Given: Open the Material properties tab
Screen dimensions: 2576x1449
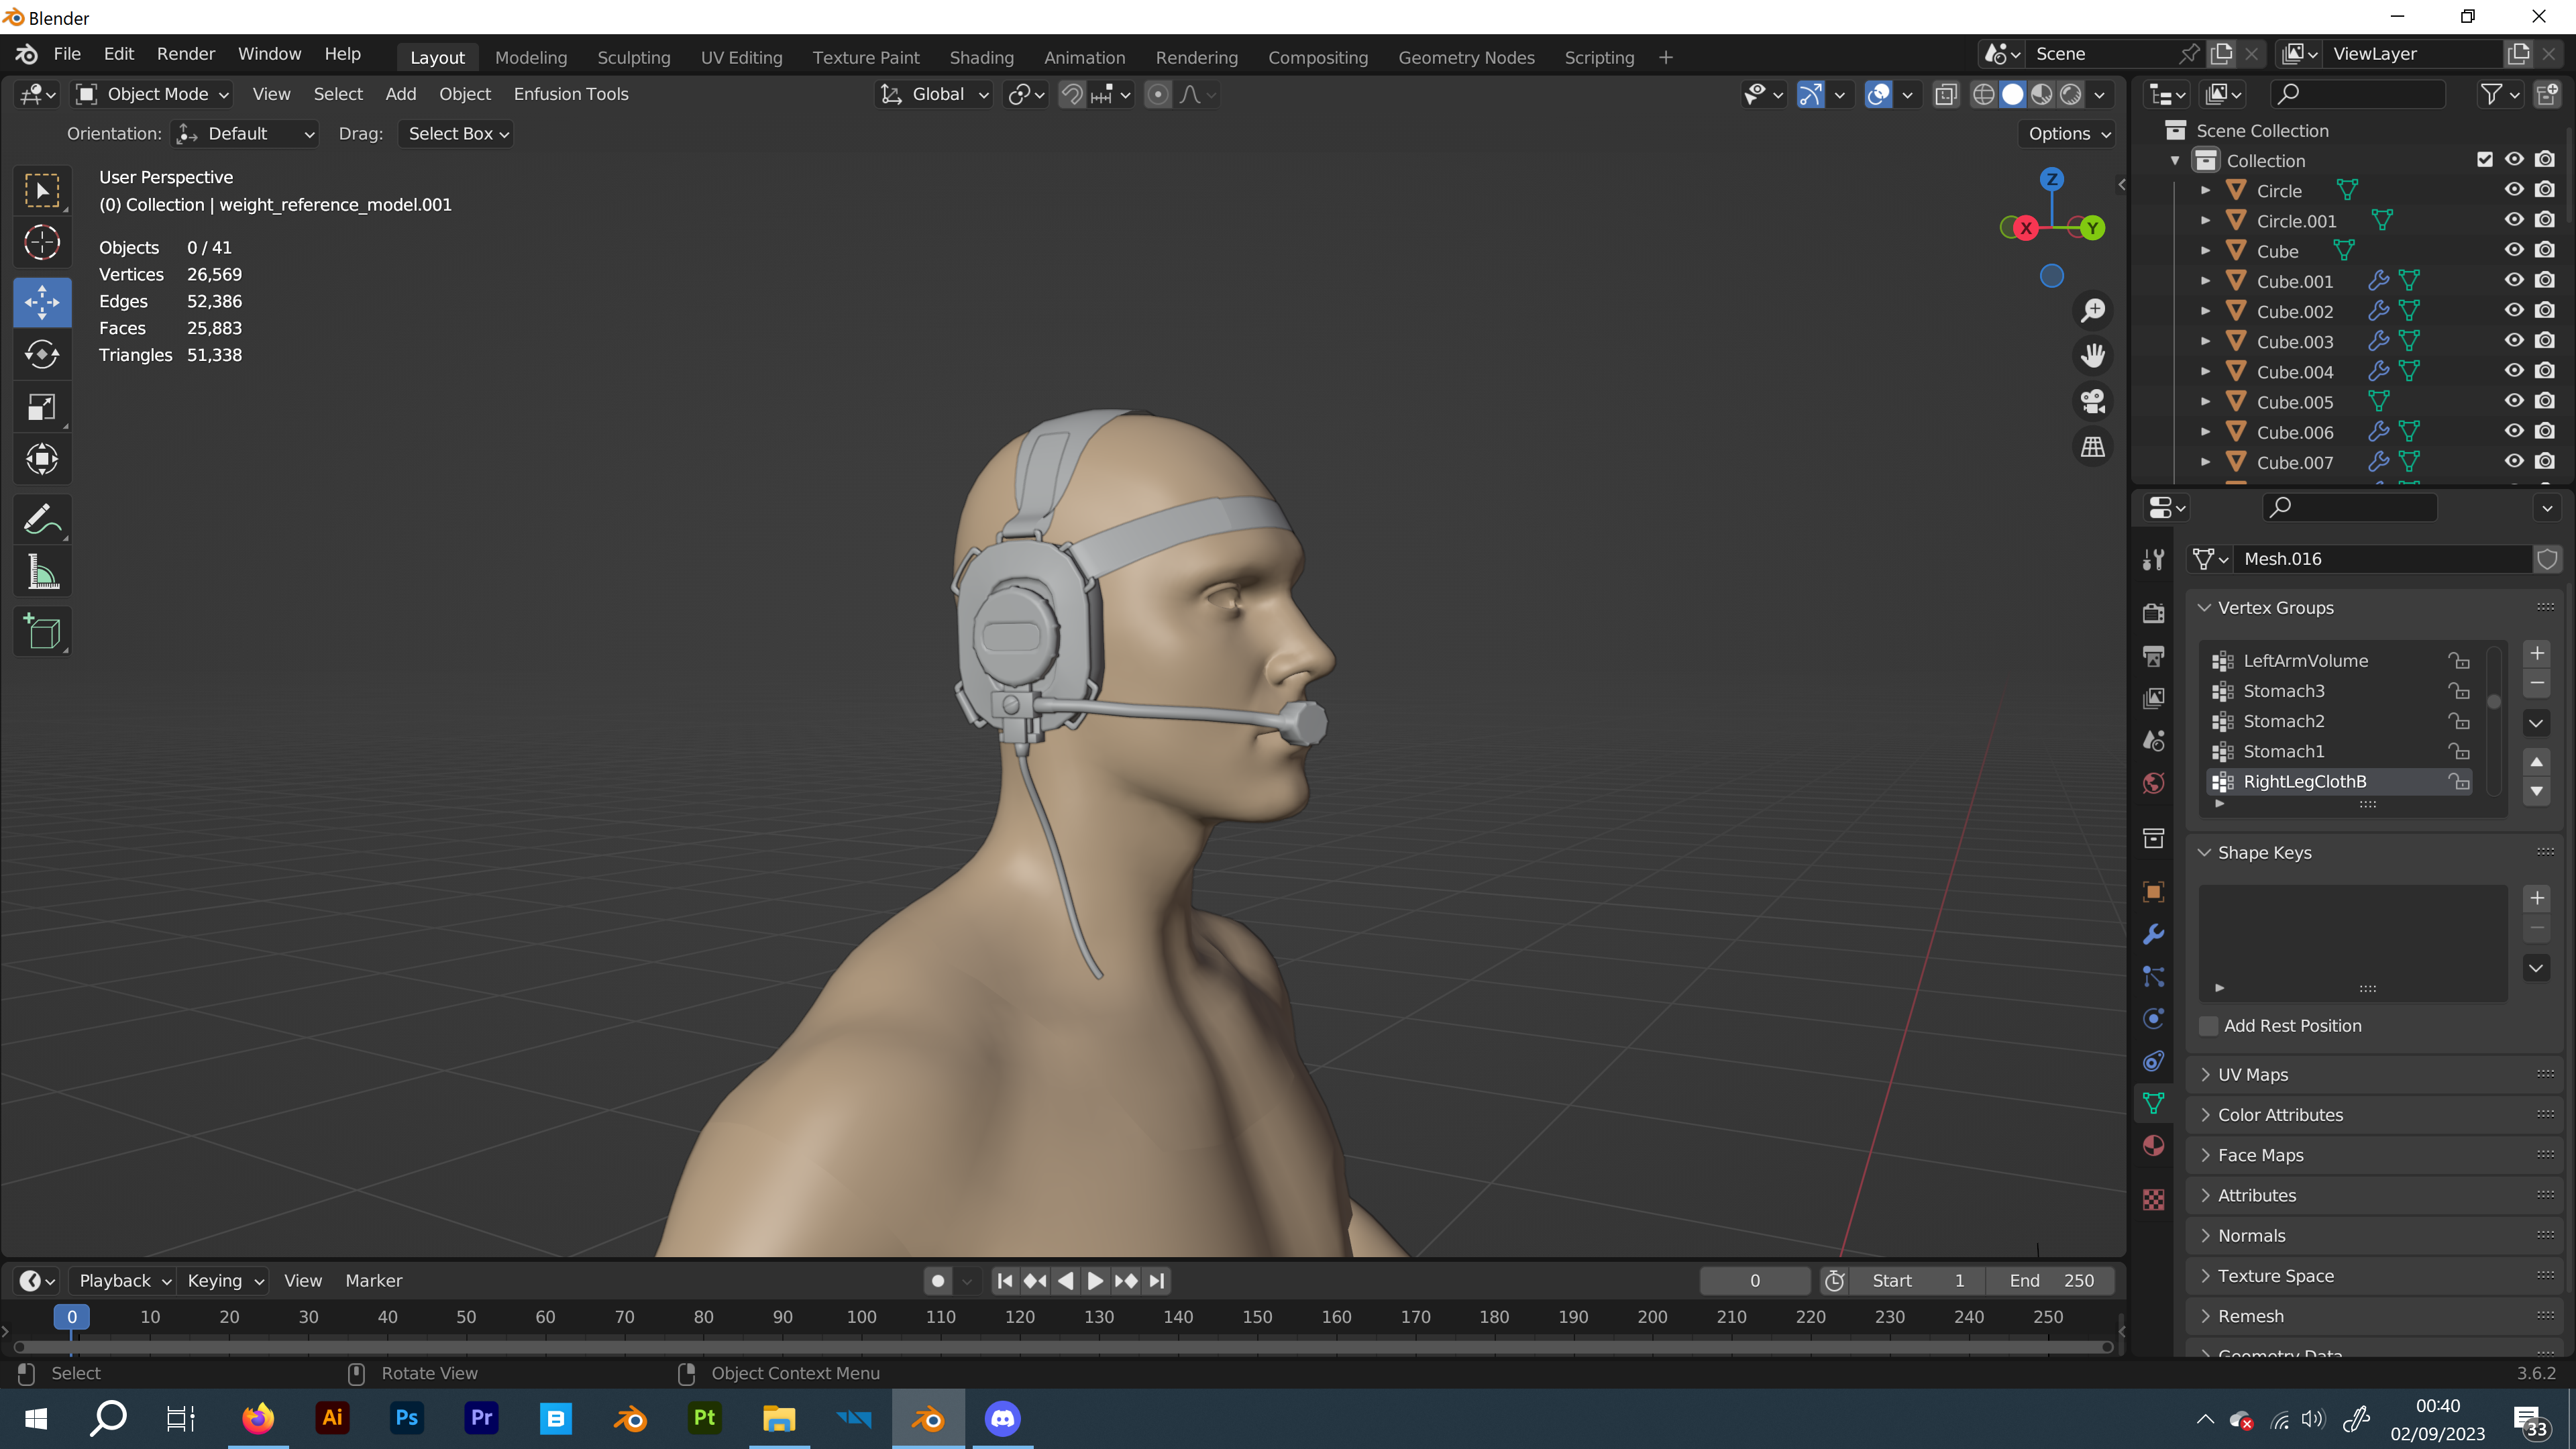Looking at the screenshot, I should [2153, 1145].
